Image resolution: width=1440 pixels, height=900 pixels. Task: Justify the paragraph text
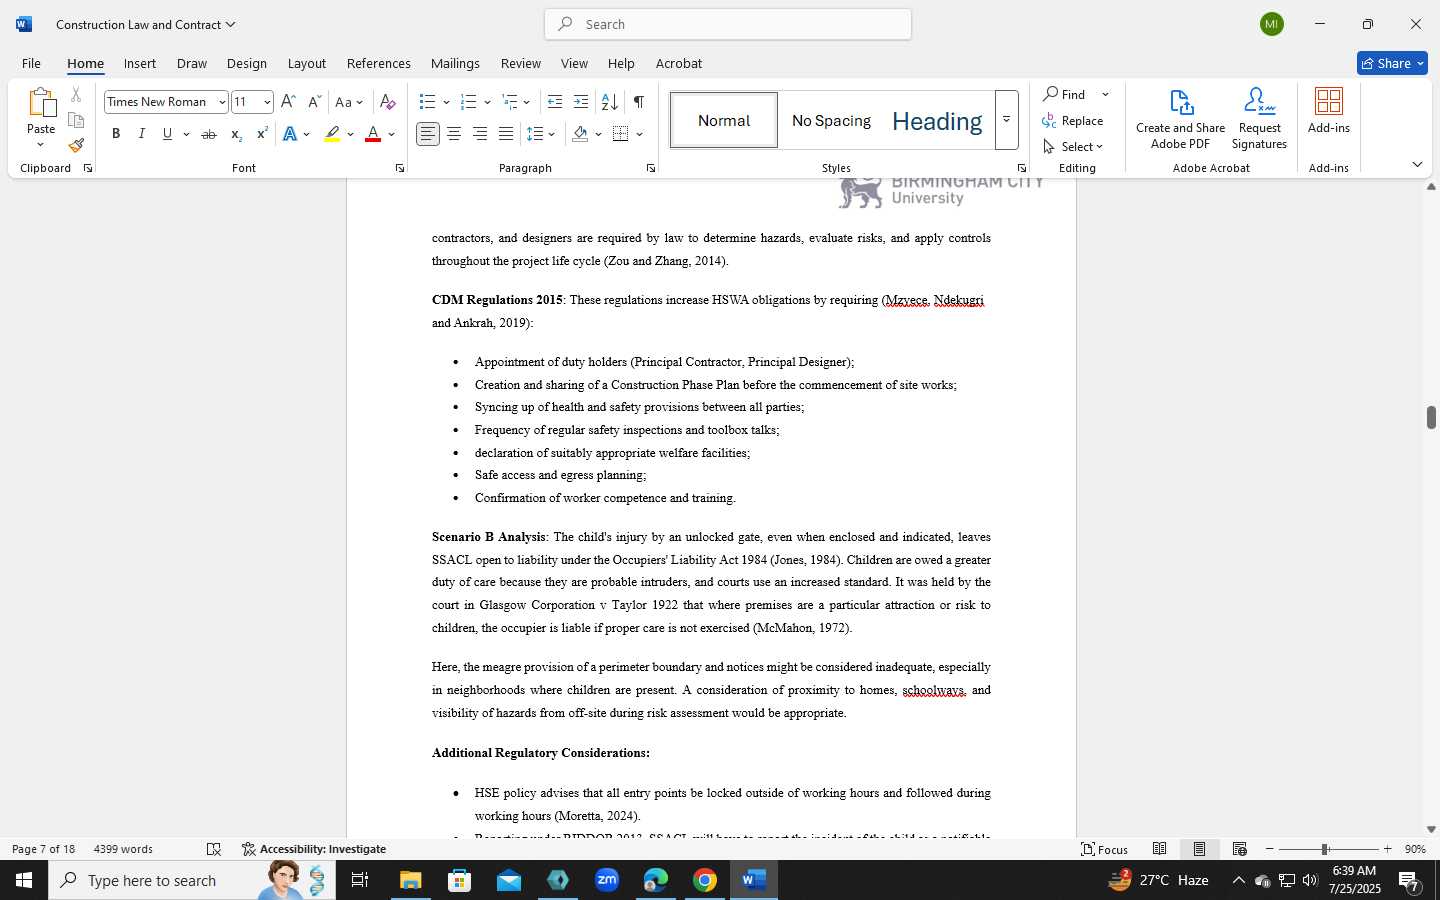(506, 134)
